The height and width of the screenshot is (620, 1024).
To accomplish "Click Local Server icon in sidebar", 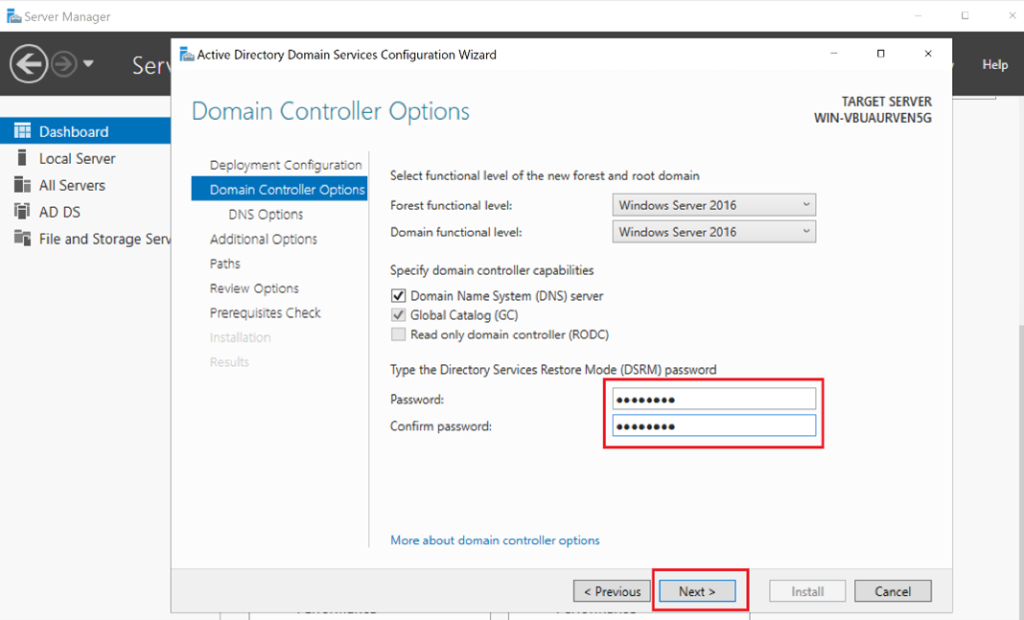I will (x=22, y=157).
